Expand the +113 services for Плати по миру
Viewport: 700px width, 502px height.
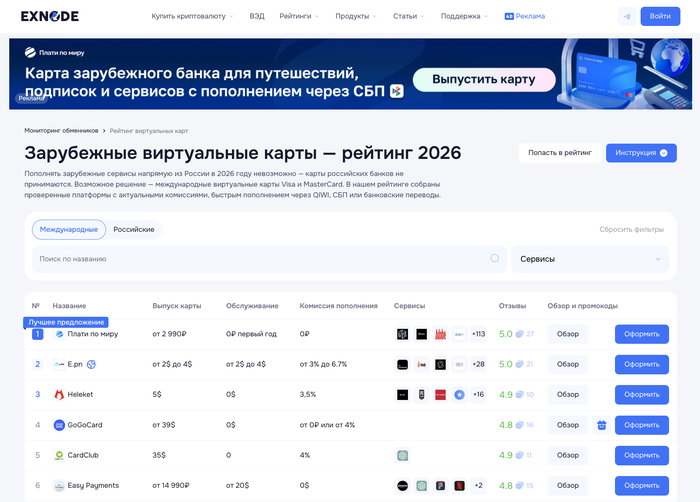(478, 334)
